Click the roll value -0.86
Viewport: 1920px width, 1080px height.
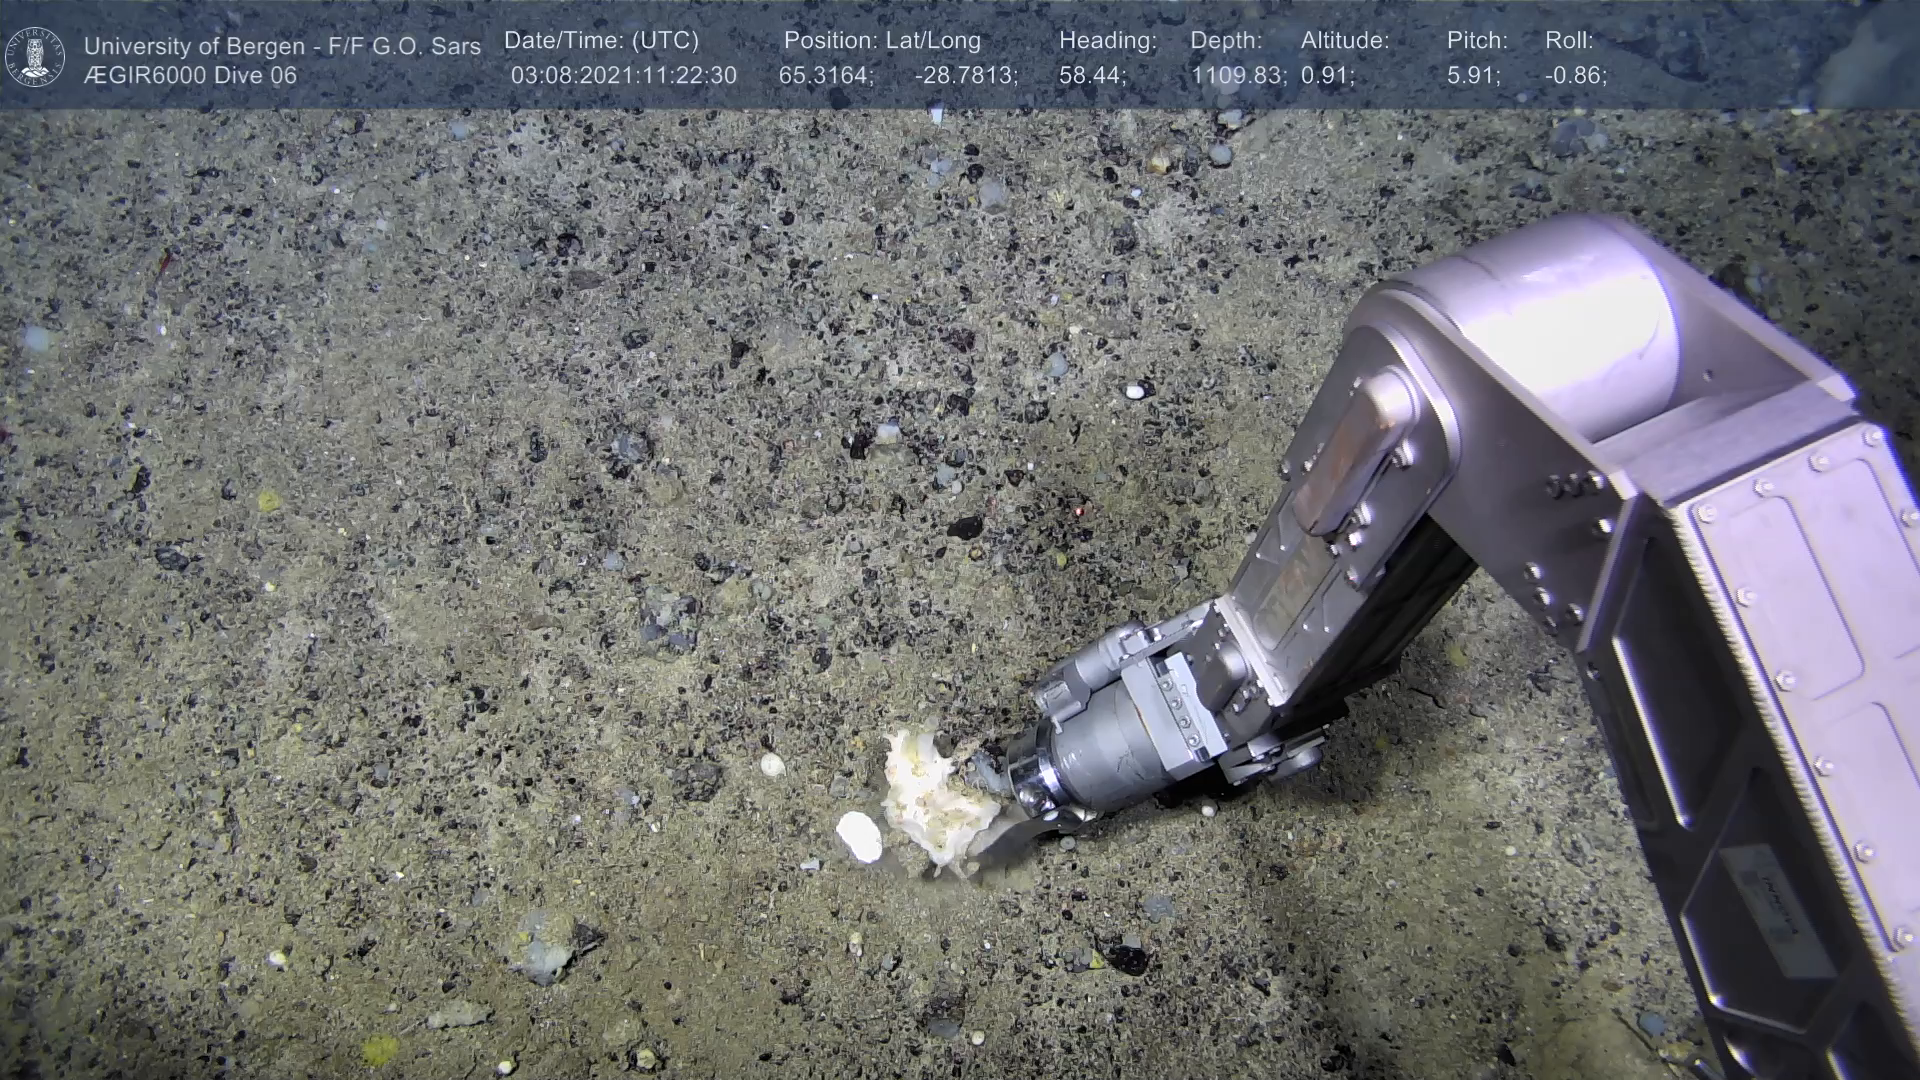(1575, 76)
